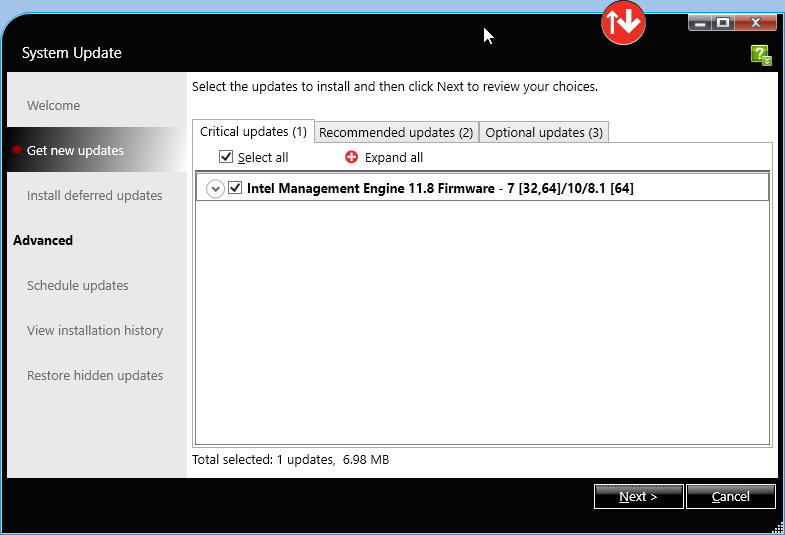Open the Critical updates tab

(x=253, y=132)
